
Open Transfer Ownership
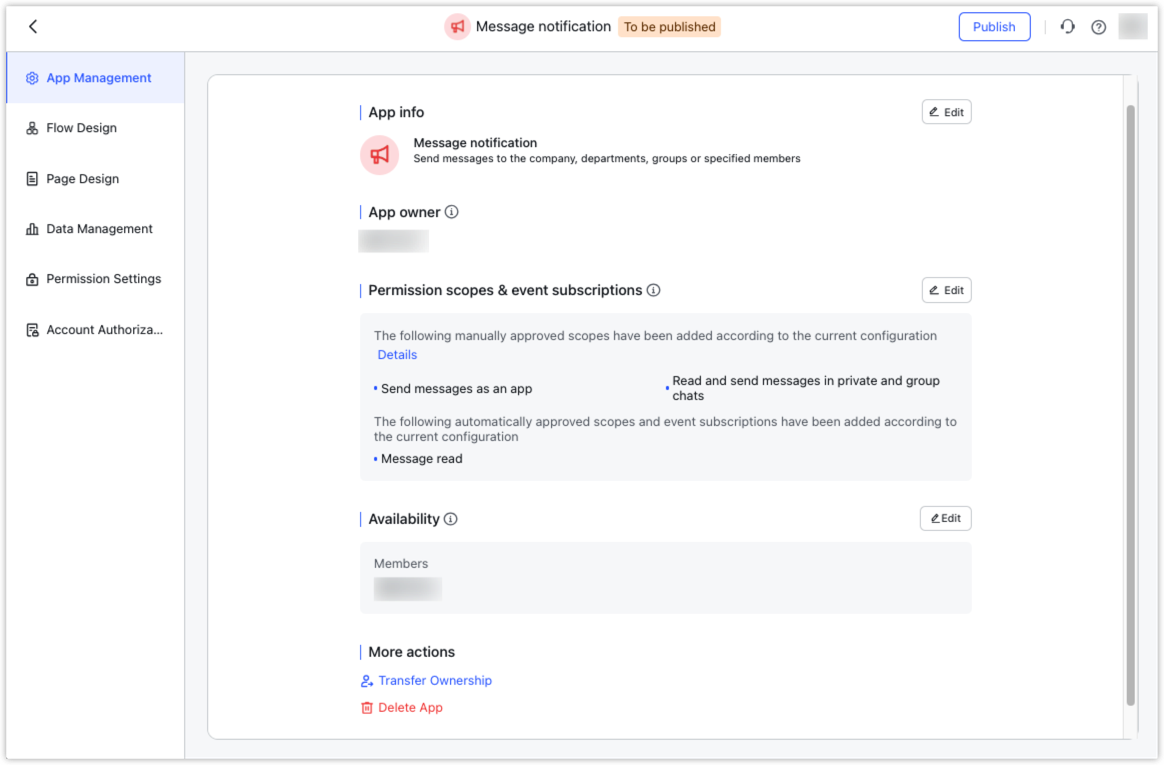pos(435,680)
